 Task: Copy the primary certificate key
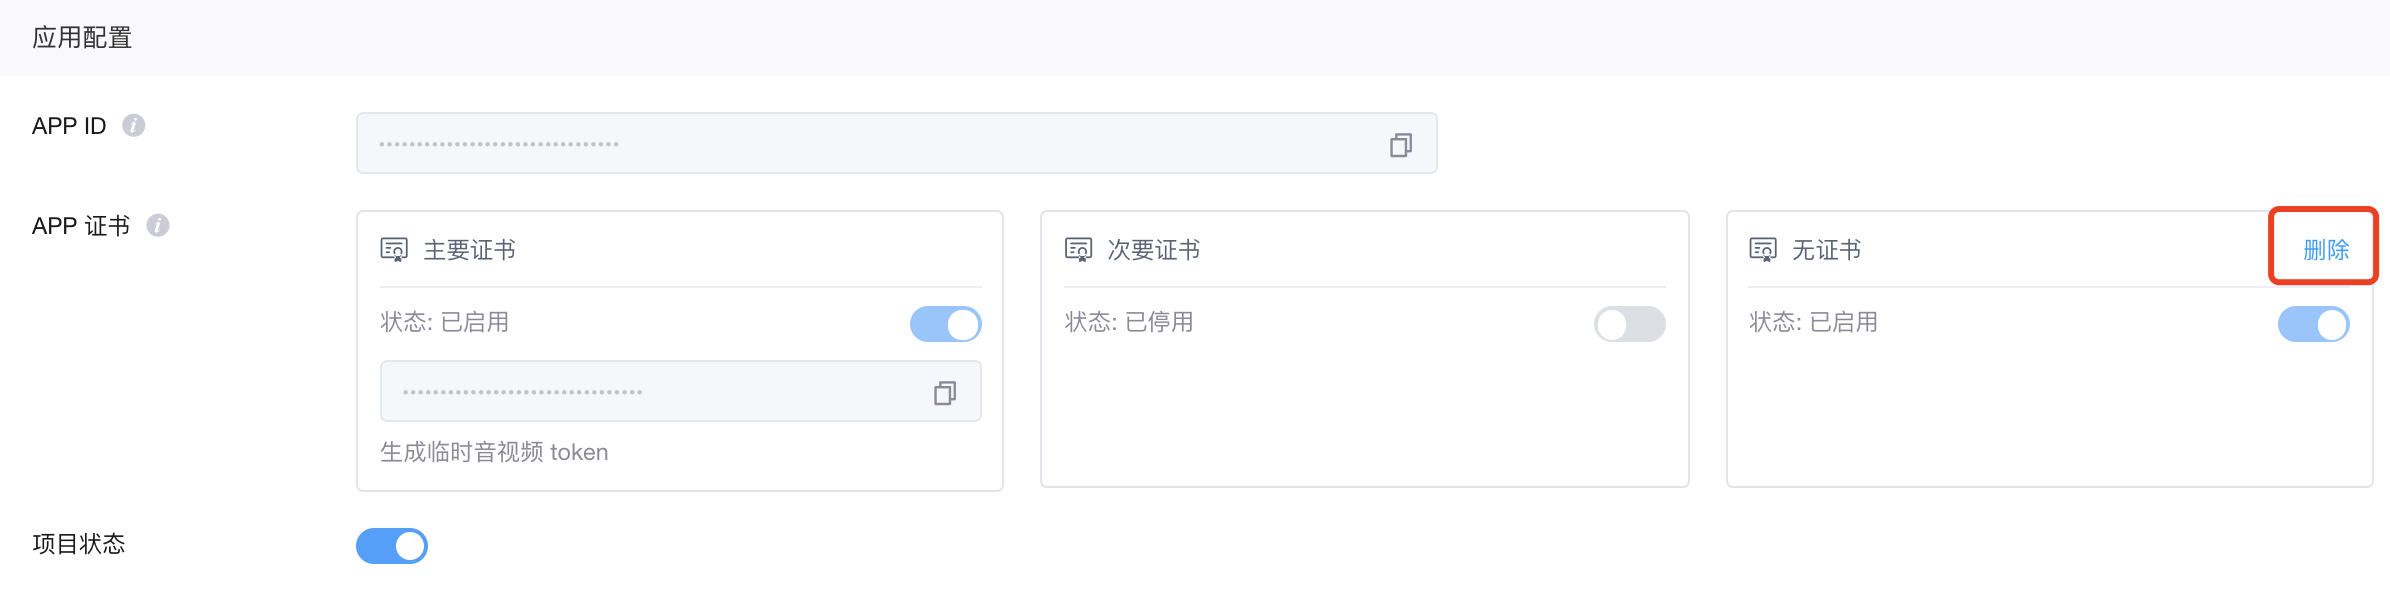pyautogui.click(x=945, y=393)
